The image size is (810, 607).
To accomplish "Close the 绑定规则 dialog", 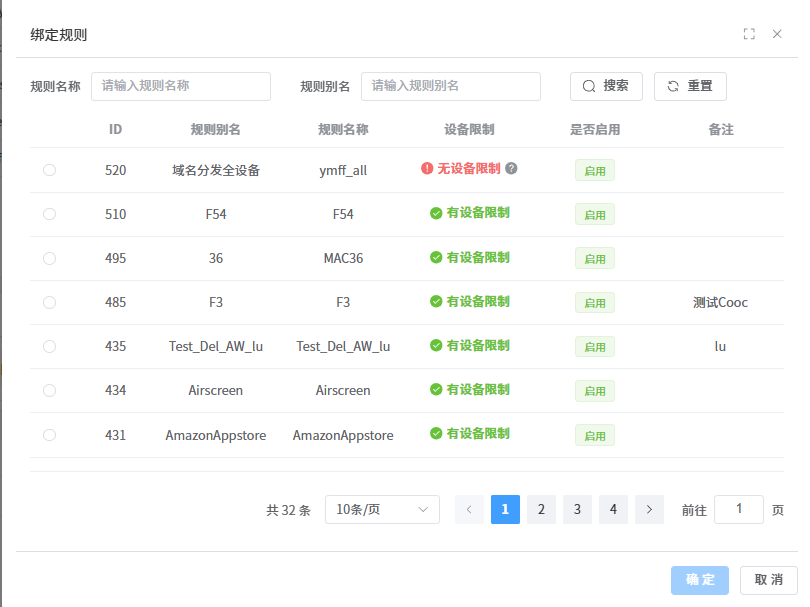I will 777,34.
